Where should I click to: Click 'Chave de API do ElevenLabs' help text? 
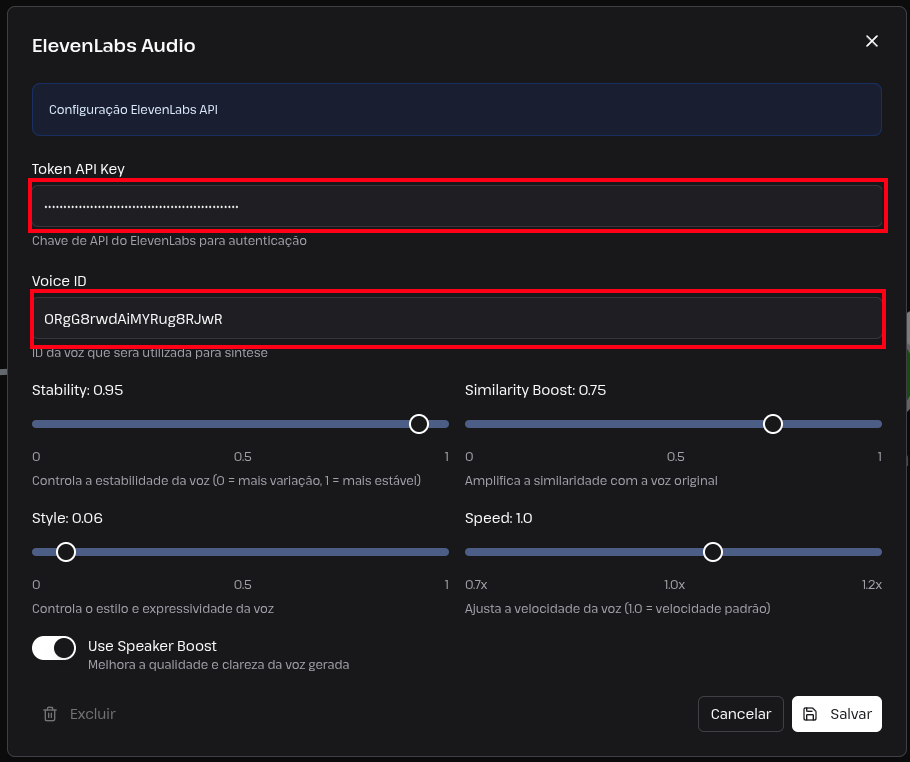click(169, 241)
